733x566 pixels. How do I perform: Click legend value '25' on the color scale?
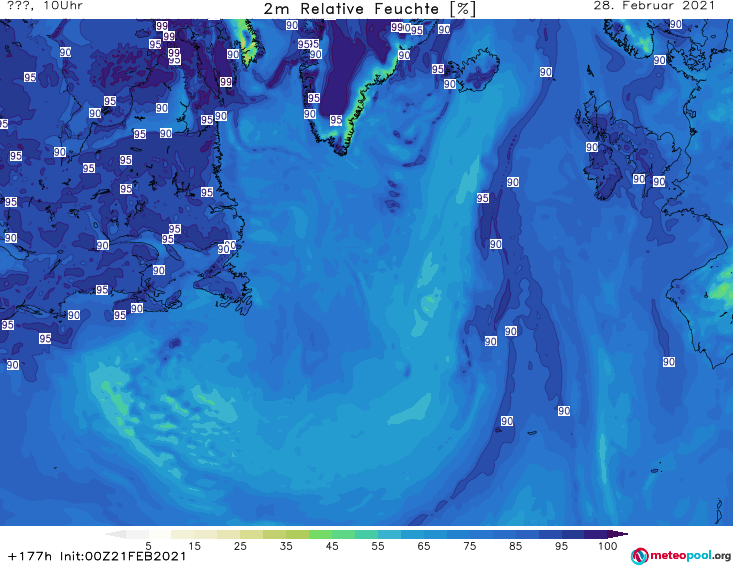tap(240, 546)
